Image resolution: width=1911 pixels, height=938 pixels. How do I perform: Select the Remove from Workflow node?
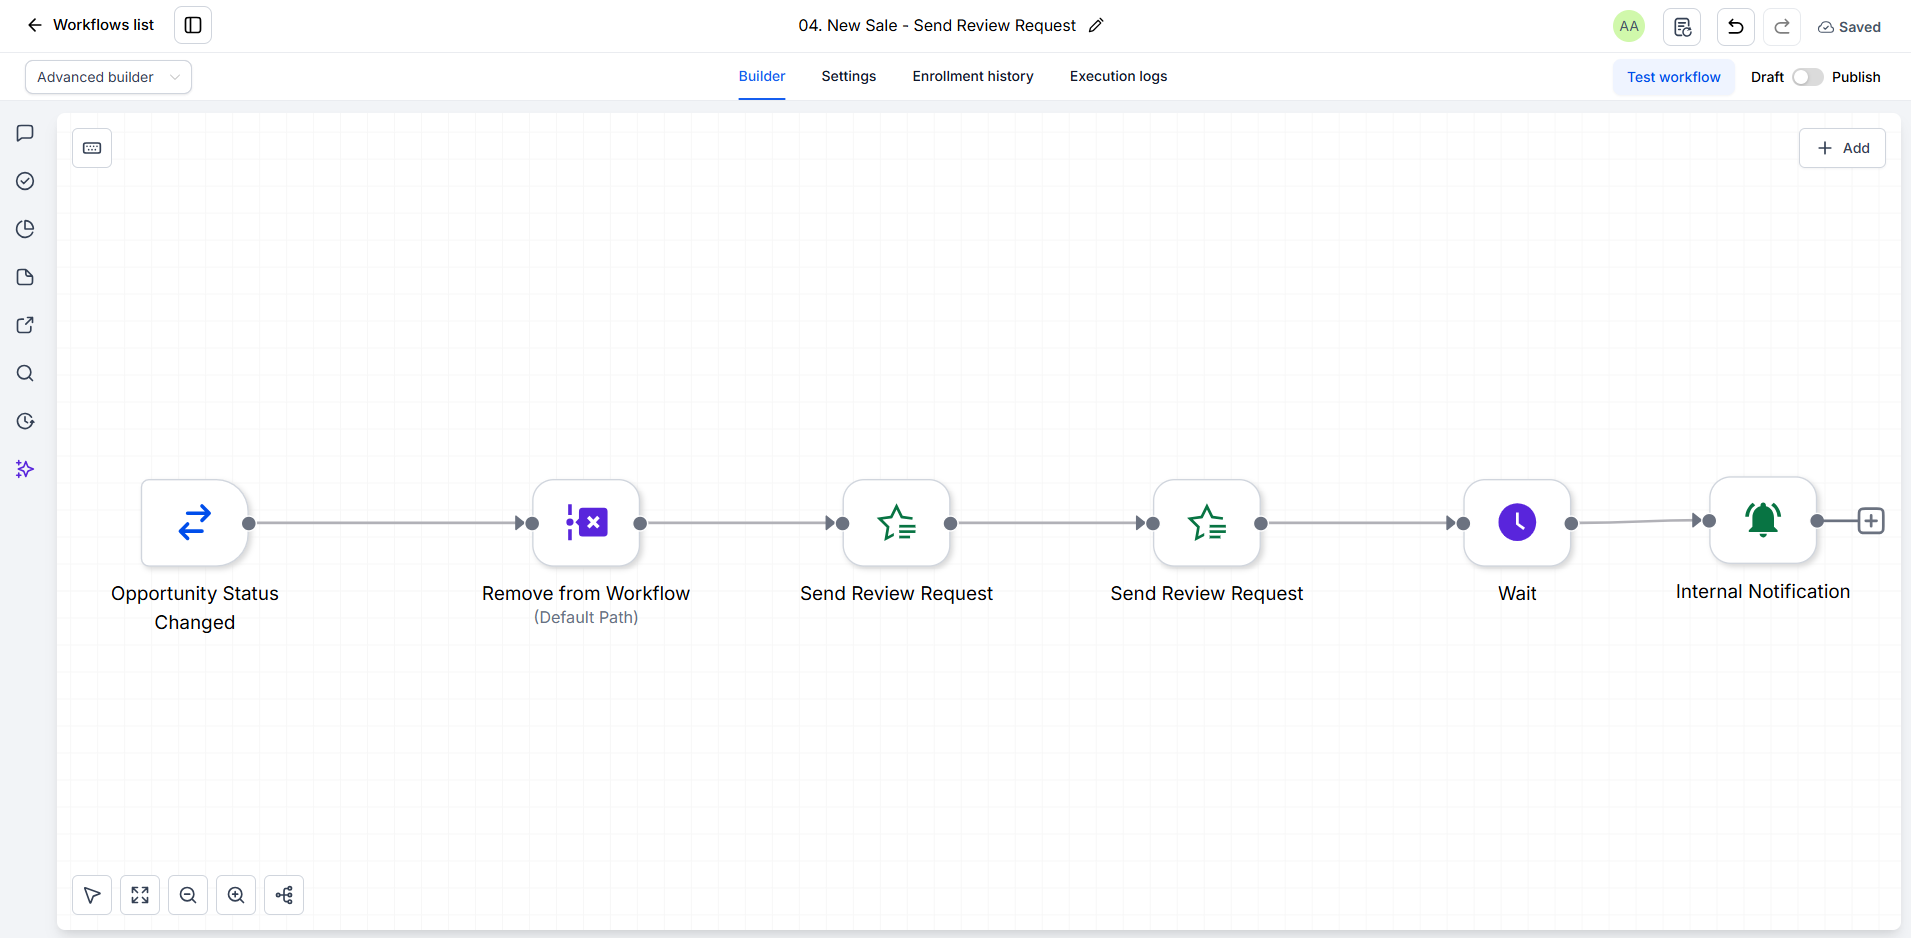click(x=586, y=522)
